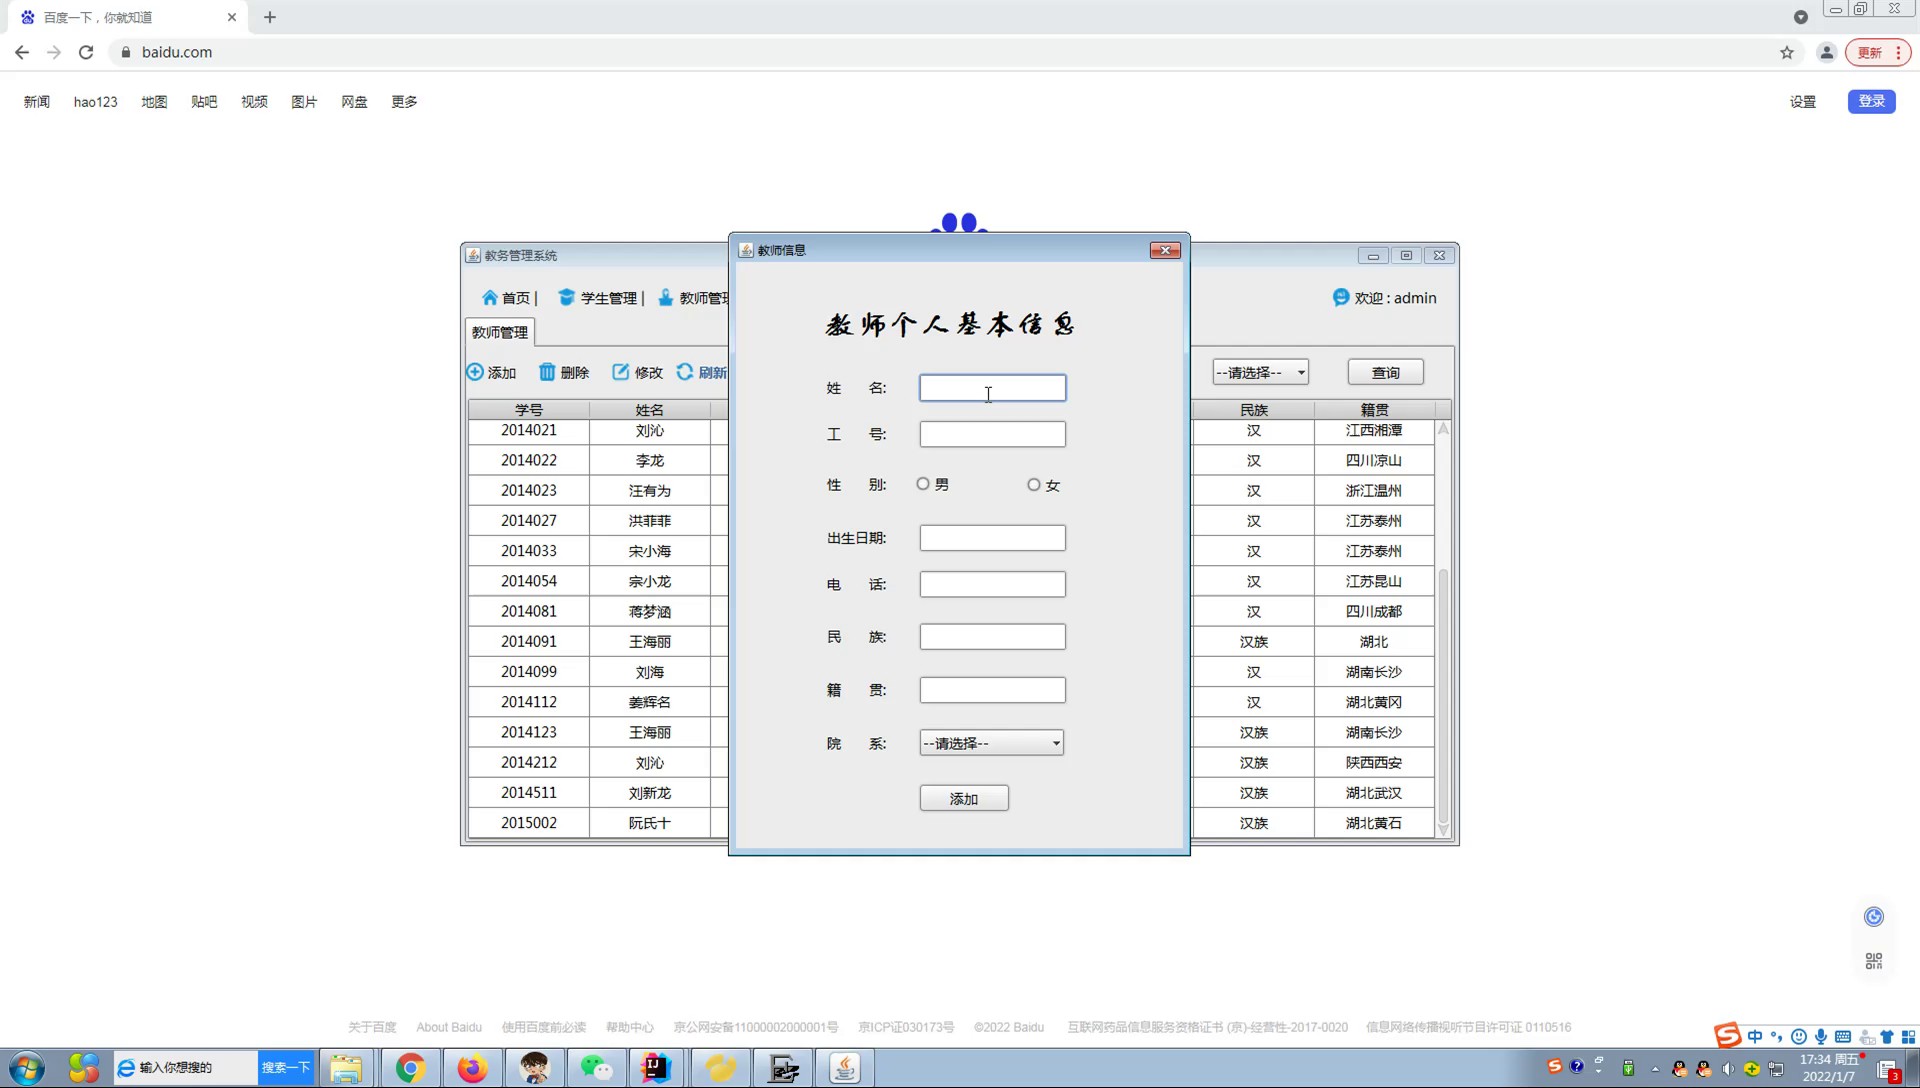Open 学生管理 student management menu

[x=598, y=298]
